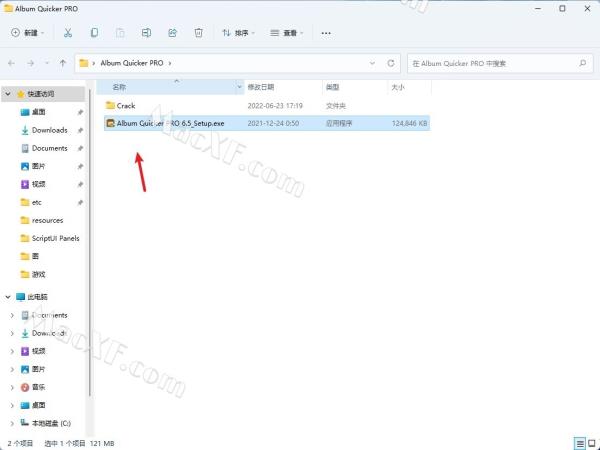Open recent locations chevron
Image resolution: width=600 pixels, height=450 pixels.
47,63
